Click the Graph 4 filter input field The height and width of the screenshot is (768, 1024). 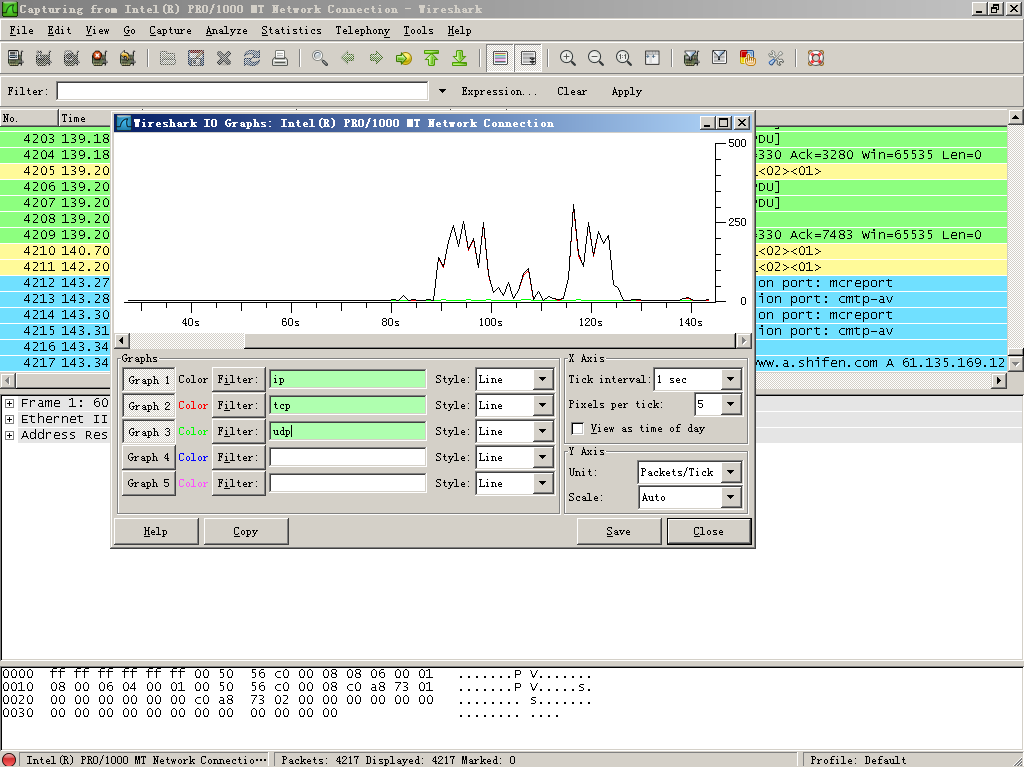click(x=348, y=457)
